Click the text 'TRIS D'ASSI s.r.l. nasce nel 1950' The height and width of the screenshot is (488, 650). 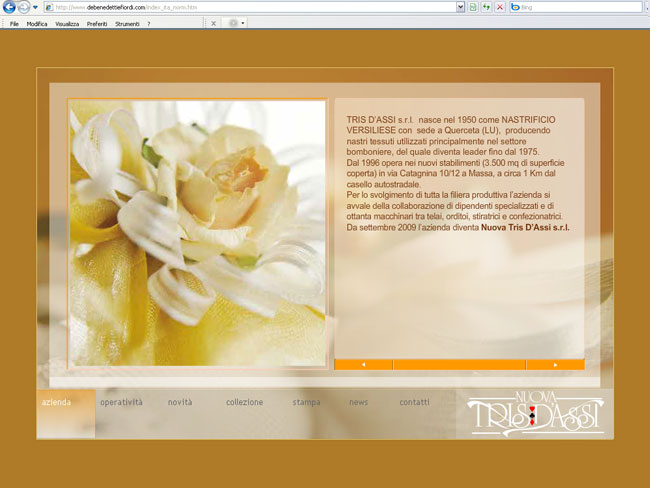point(411,120)
